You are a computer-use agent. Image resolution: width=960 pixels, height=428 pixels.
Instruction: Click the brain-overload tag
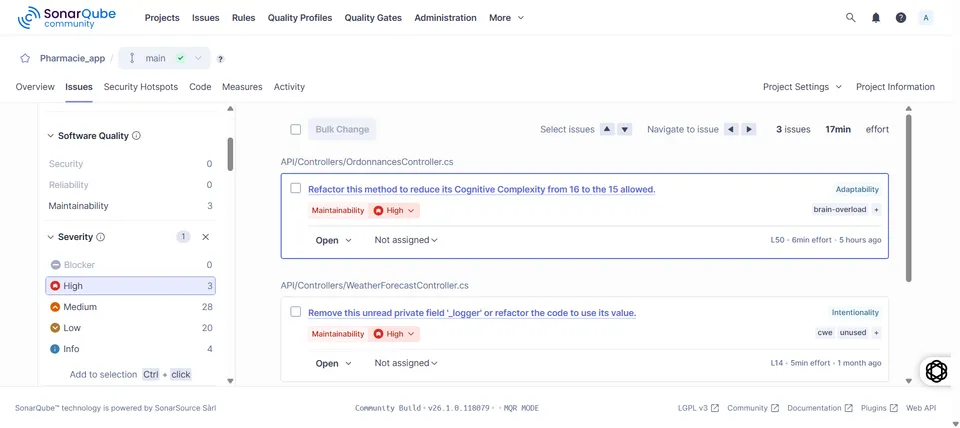point(839,209)
